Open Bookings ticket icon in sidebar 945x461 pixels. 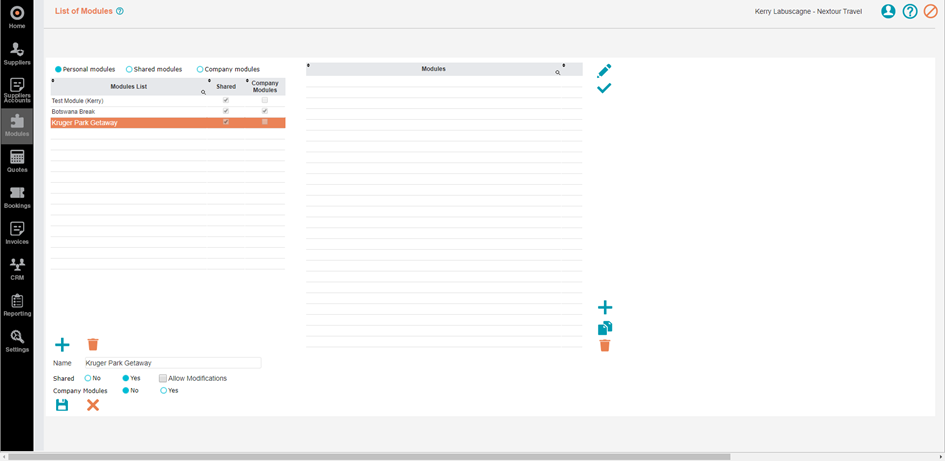[x=17, y=198]
